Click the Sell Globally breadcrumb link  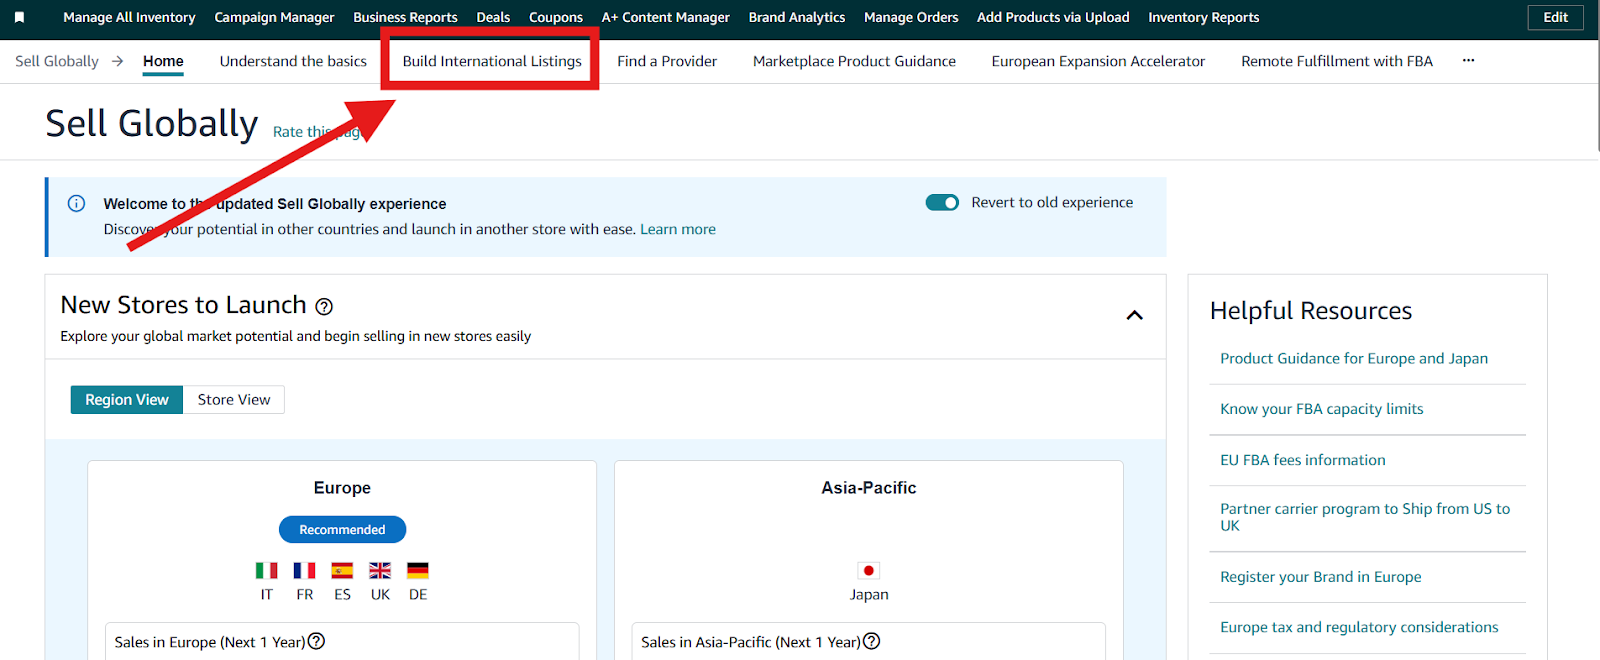[57, 61]
